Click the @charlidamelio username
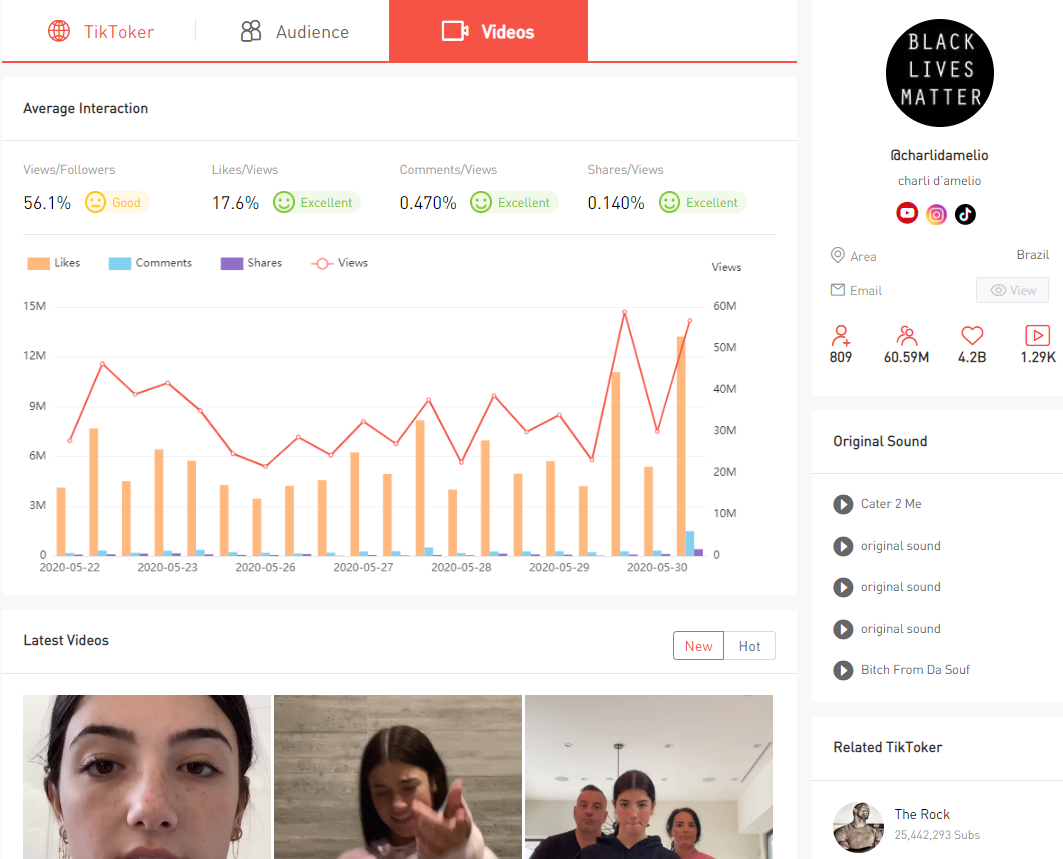Screen dimensions: 1063x859 coord(940,155)
